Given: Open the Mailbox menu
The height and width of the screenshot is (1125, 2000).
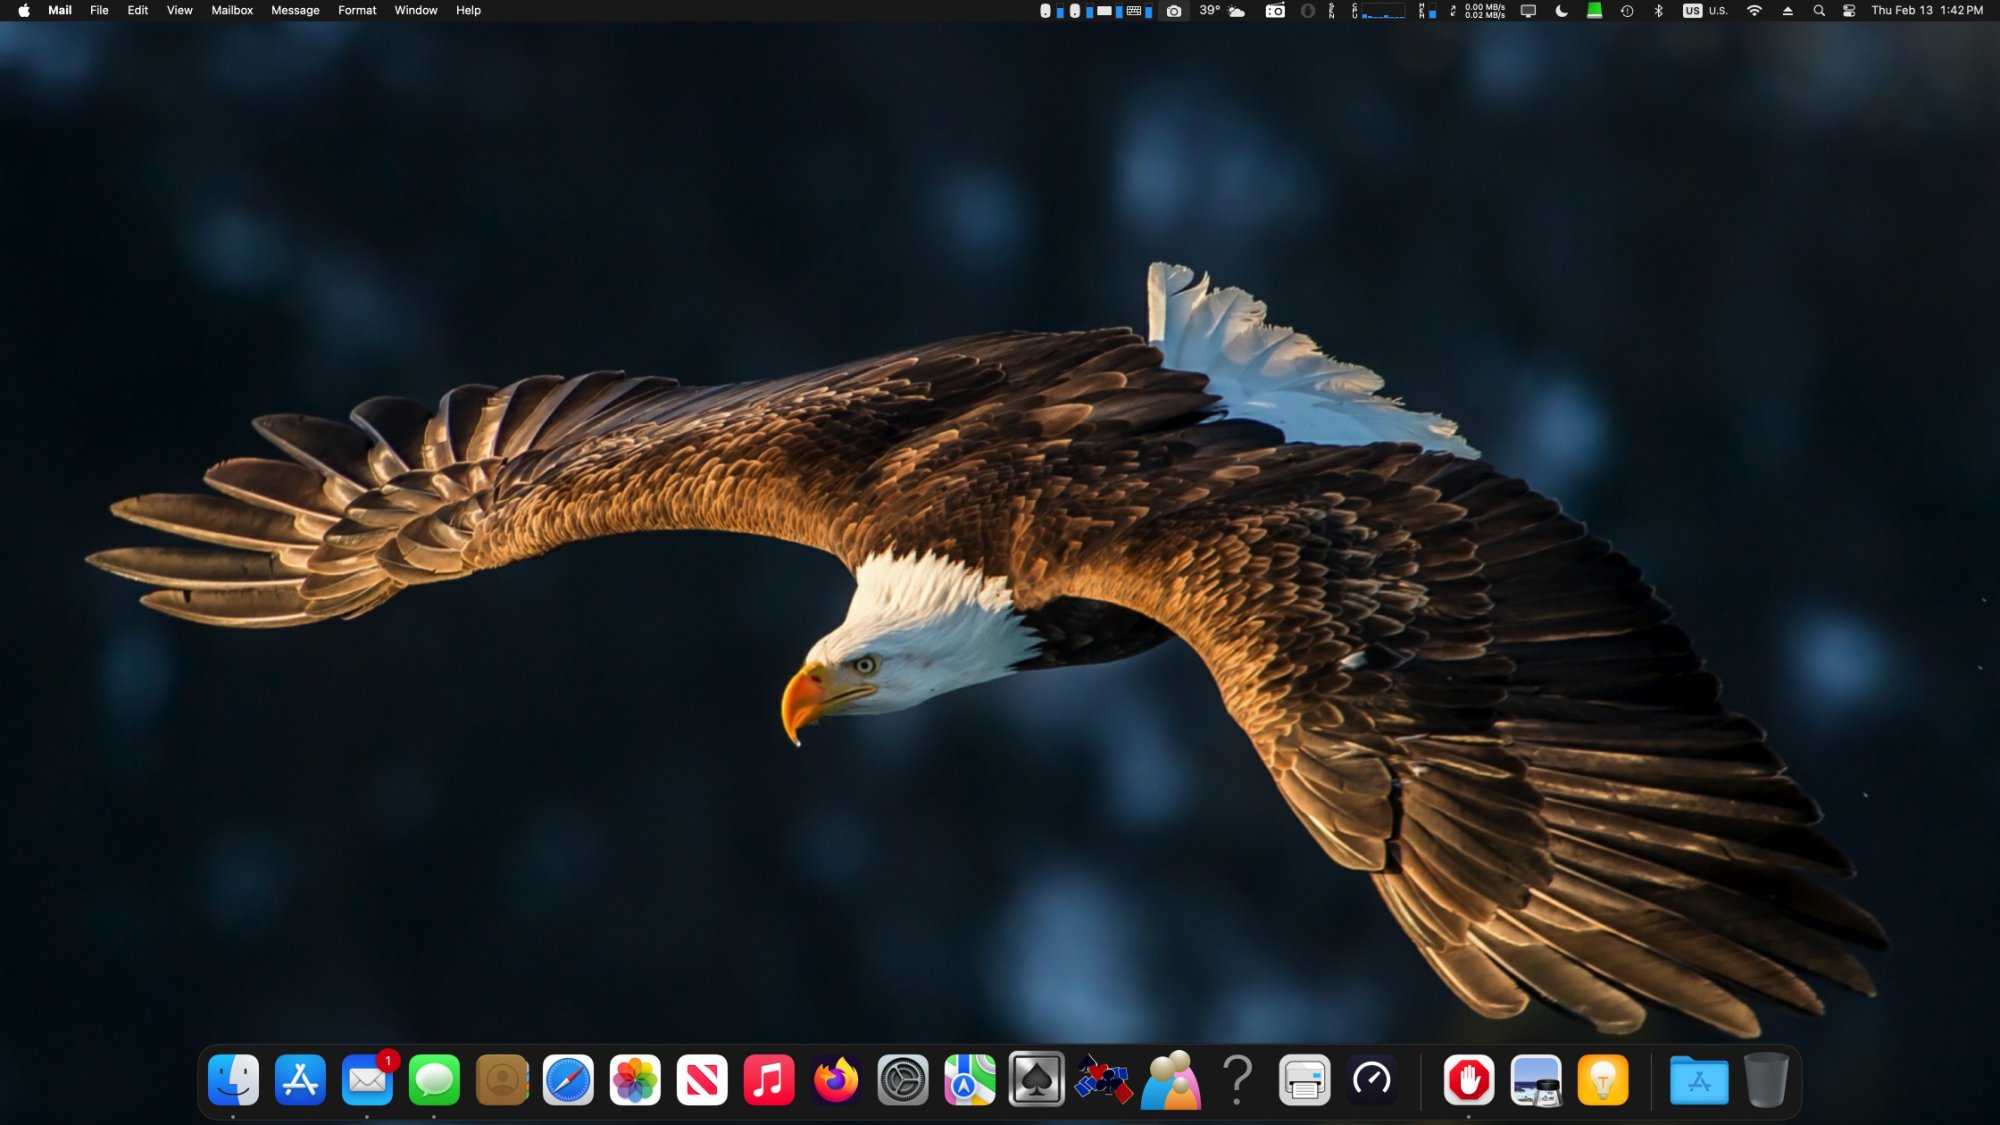Looking at the screenshot, I should (232, 11).
